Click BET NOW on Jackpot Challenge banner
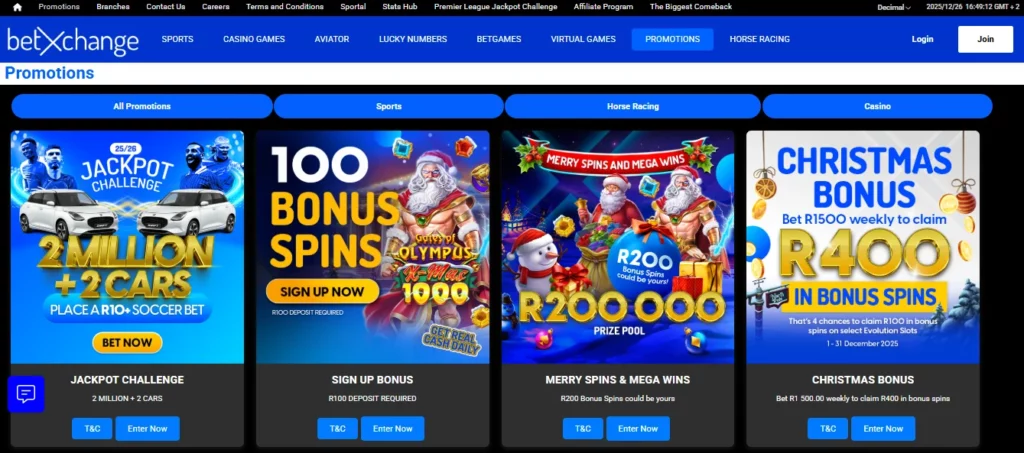 click(127, 343)
